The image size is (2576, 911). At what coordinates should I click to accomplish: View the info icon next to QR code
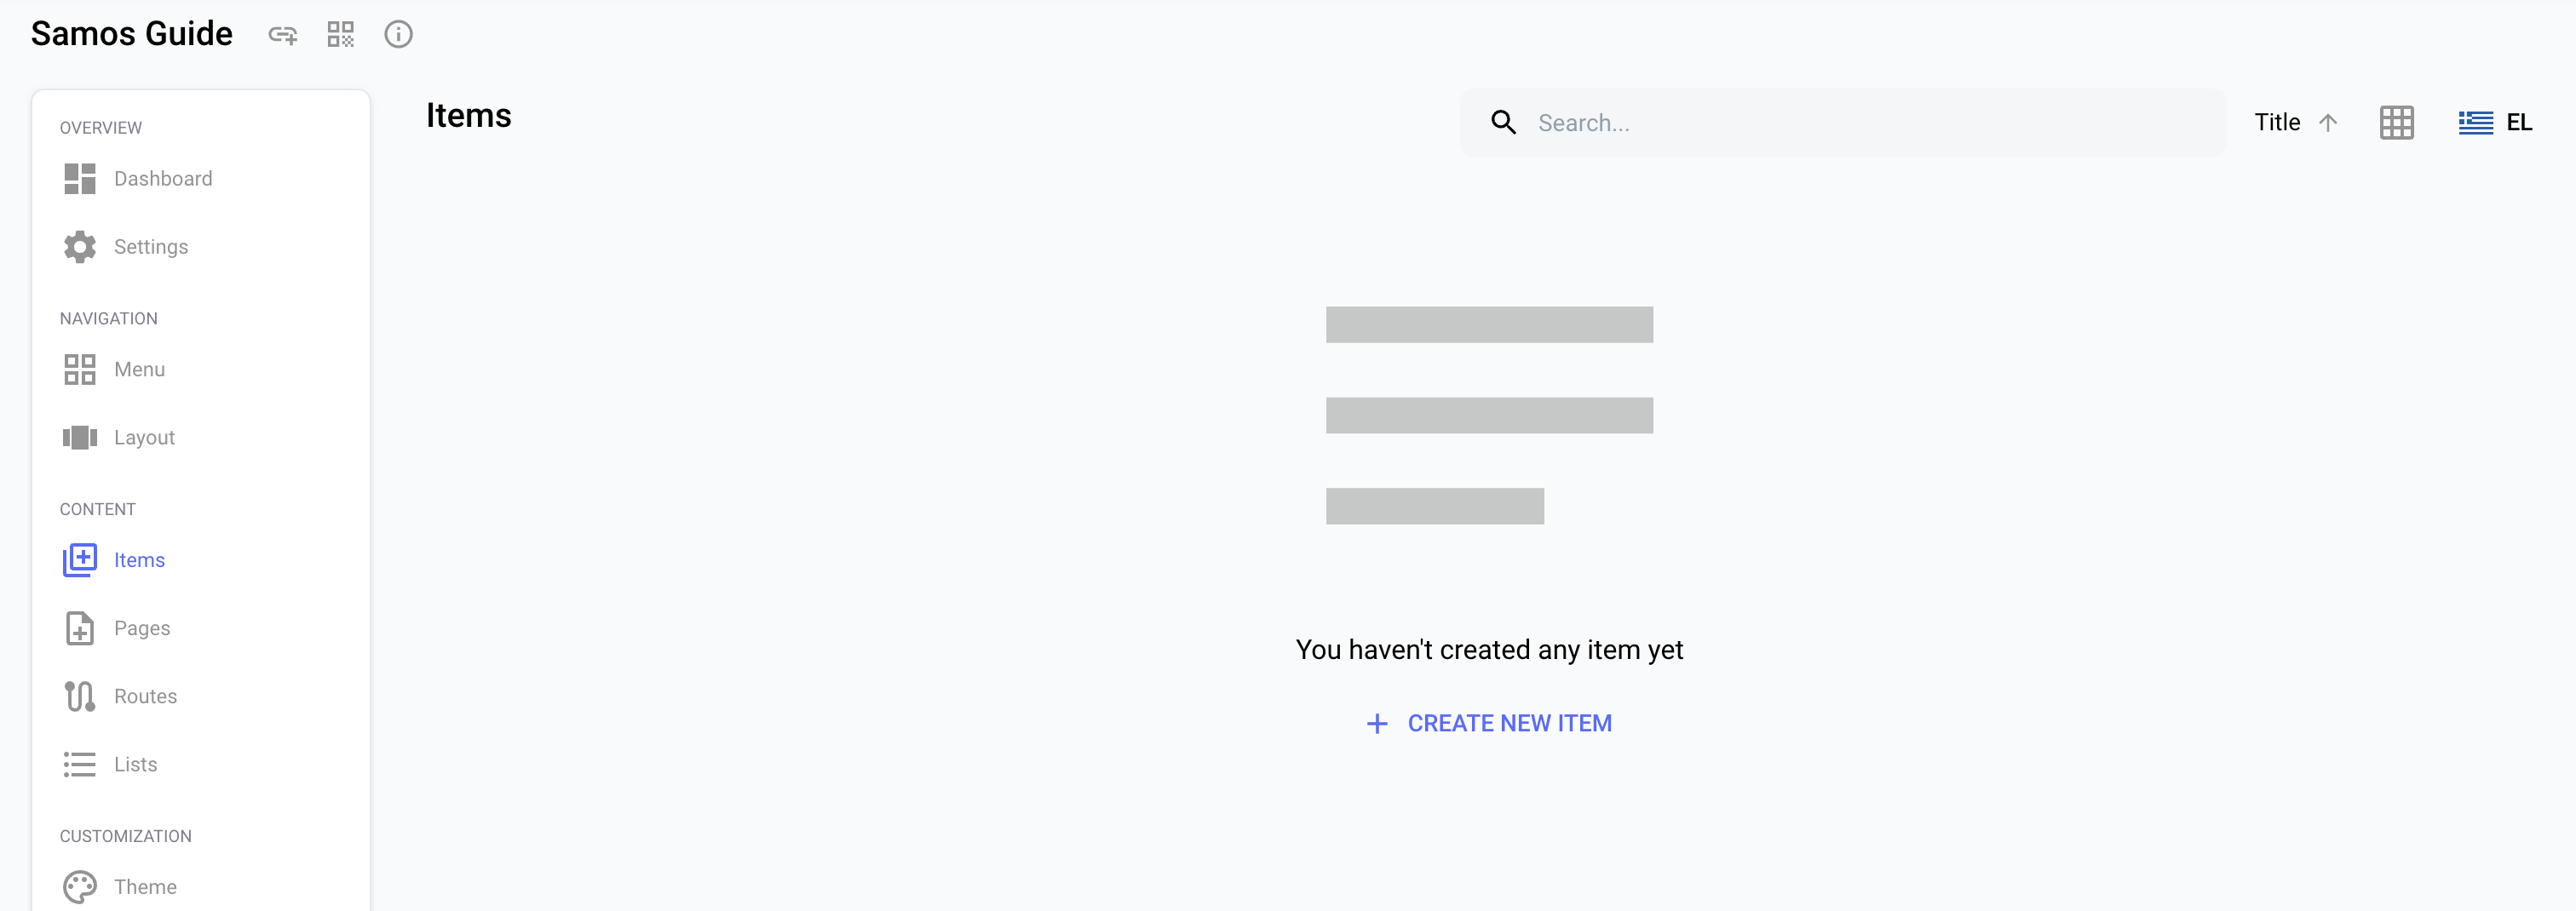(398, 34)
